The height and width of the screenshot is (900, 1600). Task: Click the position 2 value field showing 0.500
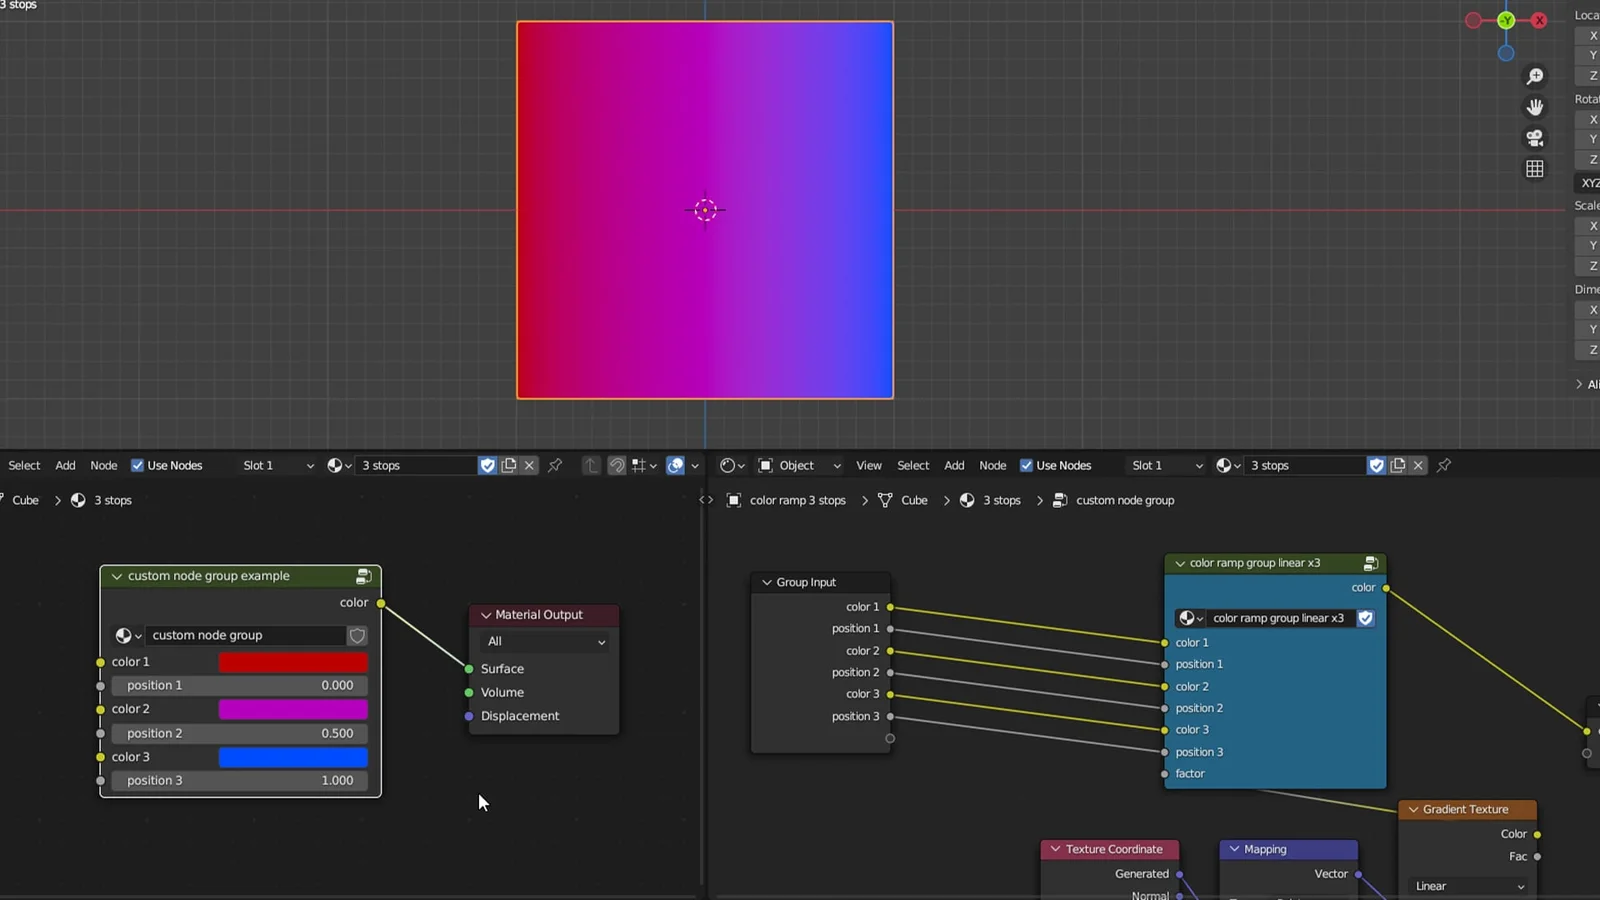[x=240, y=733]
